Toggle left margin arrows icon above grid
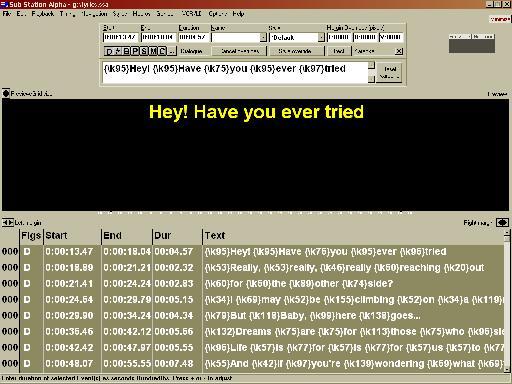 [8, 222]
